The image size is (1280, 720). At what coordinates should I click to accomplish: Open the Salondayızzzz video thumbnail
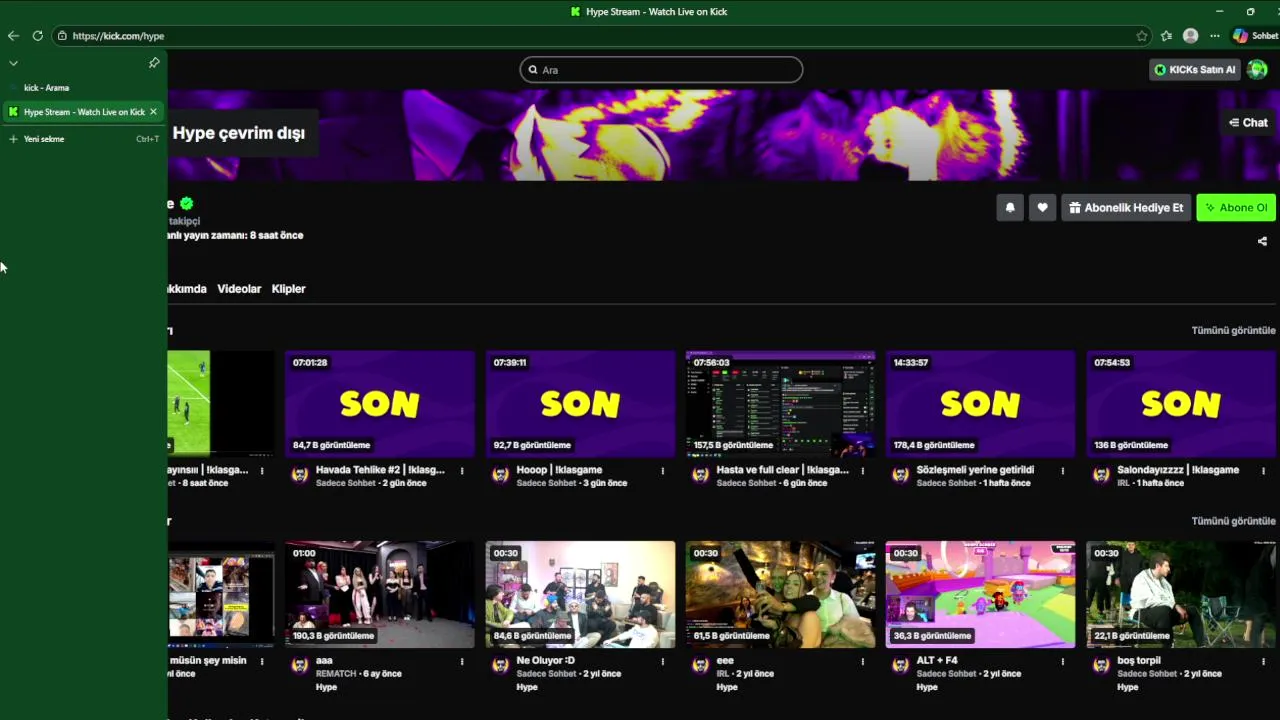(x=1181, y=404)
